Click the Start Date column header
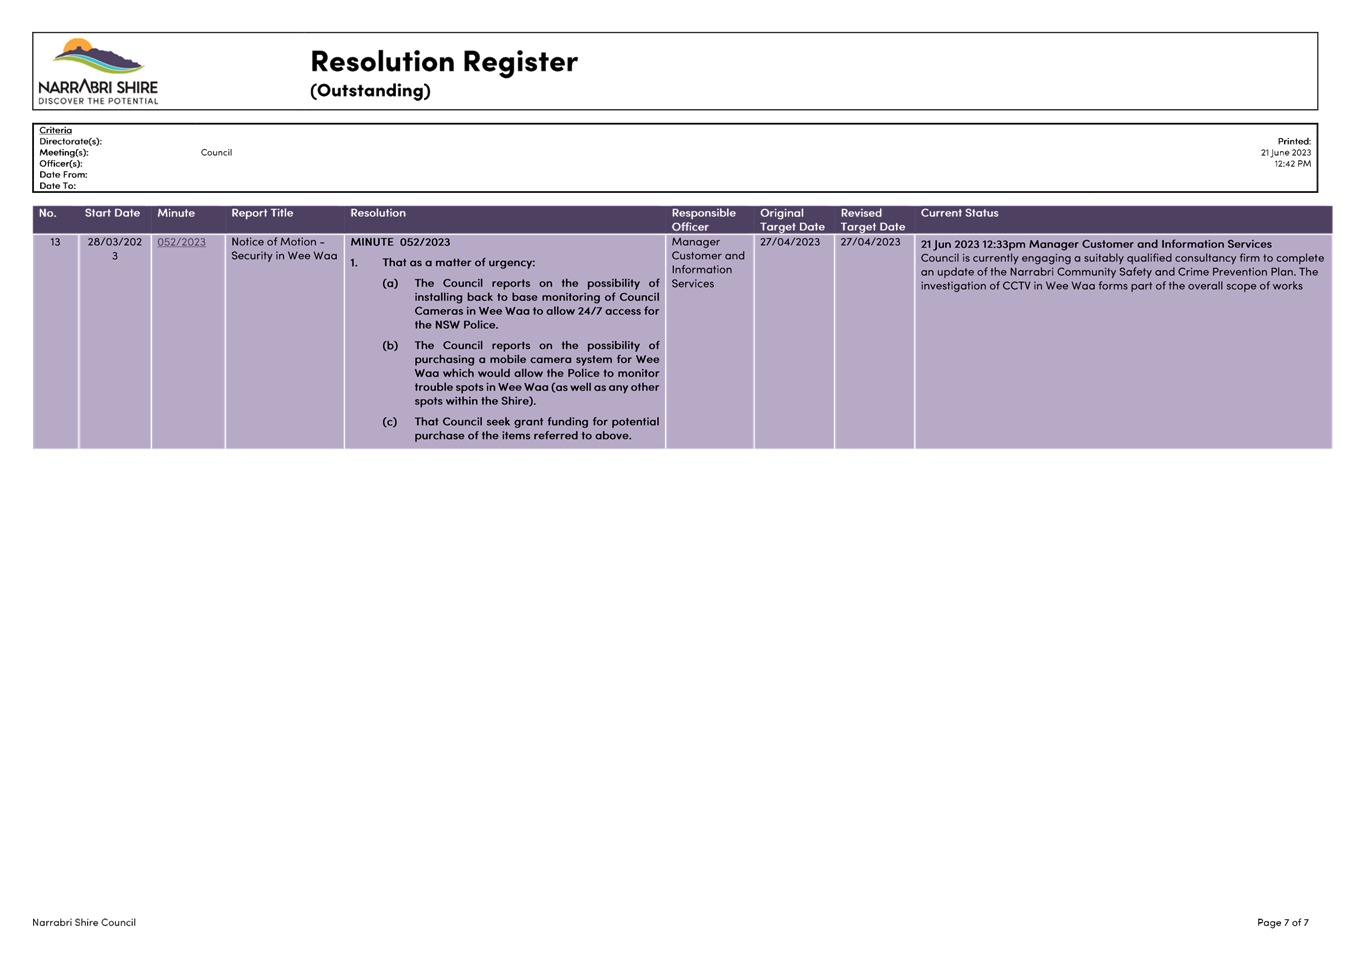The image size is (1350, 955). 112,213
